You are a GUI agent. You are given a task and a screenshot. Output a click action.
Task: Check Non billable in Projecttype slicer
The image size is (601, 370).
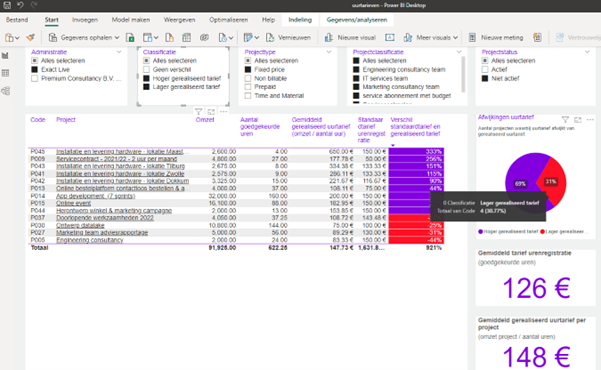[248, 78]
